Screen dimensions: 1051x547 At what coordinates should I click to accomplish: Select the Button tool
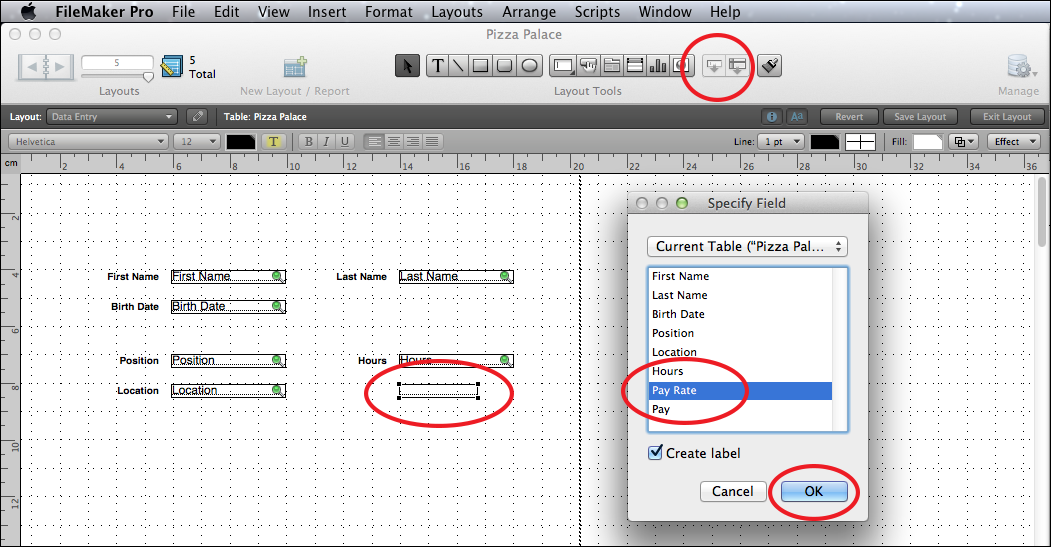[x=589, y=66]
